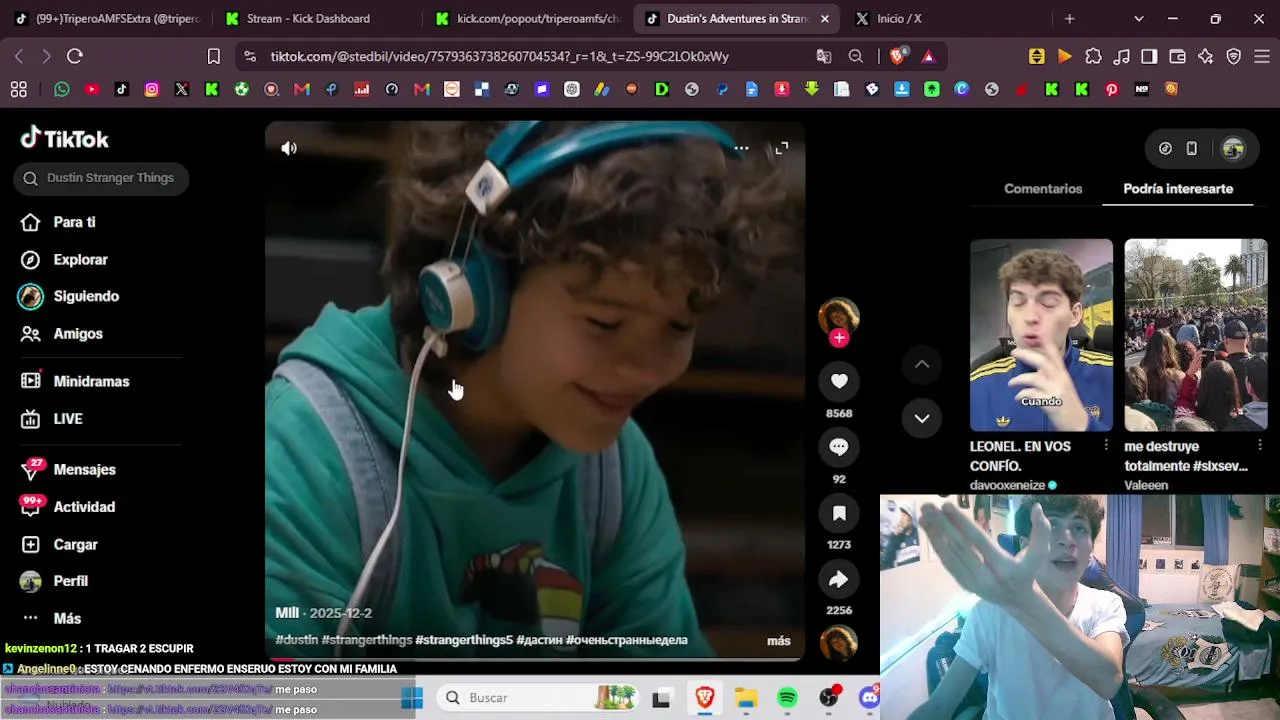This screenshot has width=1280, height=720.
Task: Visit the Valeeen profile link
Action: [x=1146, y=485]
